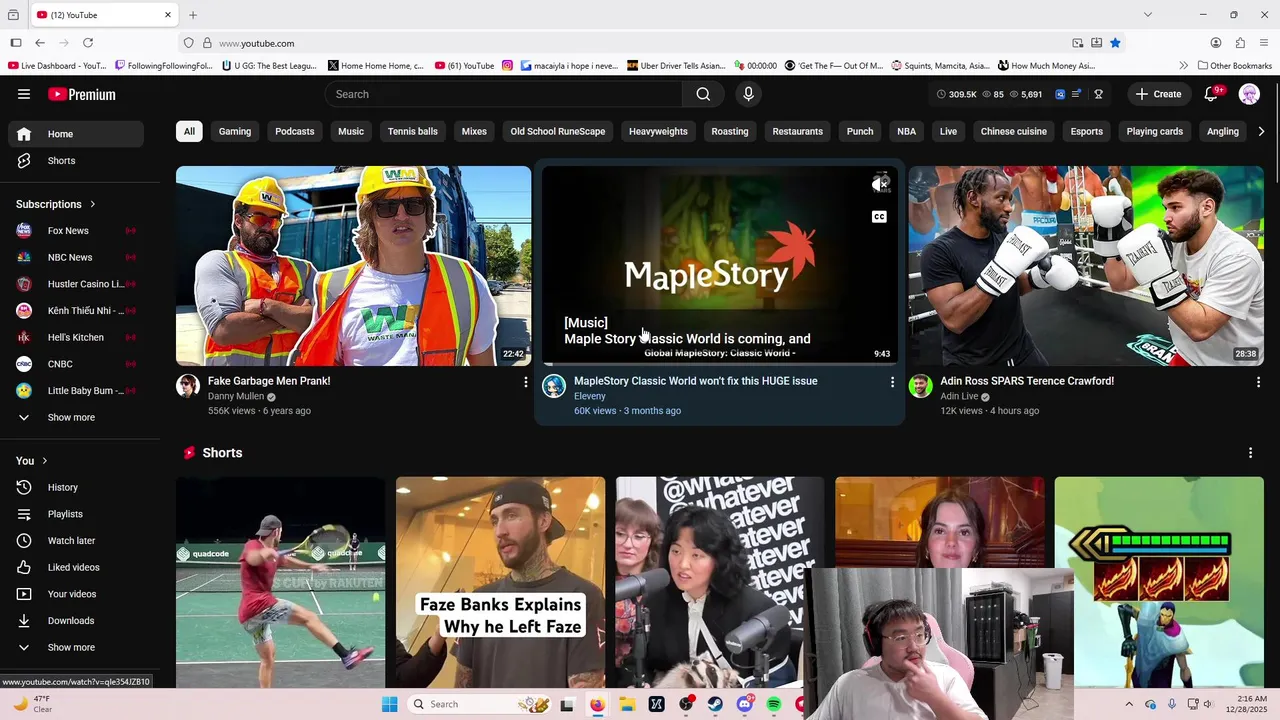Click the search magnifier button
1280x720 pixels.
(x=703, y=94)
